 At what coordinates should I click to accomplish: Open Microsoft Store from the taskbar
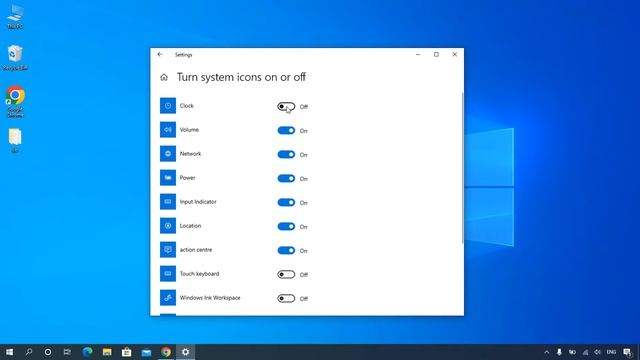(x=127, y=352)
